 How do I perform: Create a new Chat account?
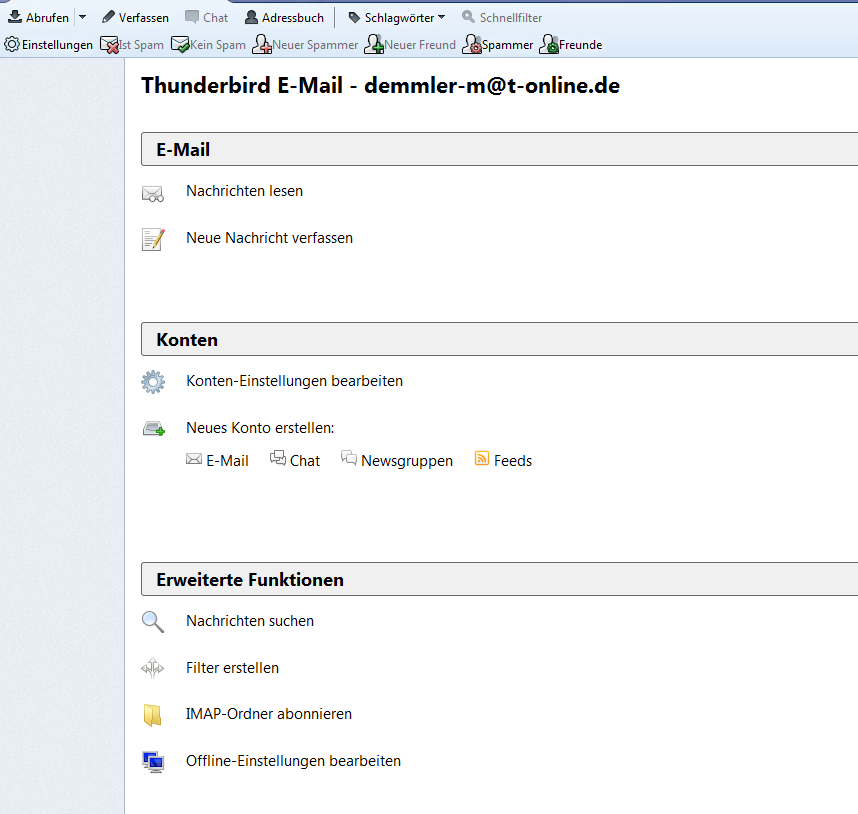click(295, 460)
